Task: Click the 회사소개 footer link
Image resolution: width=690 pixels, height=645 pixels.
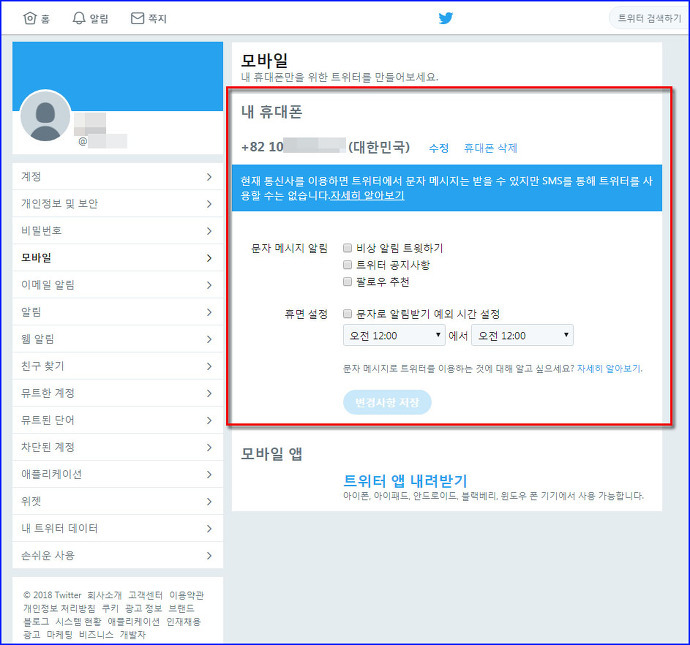Action: 104,595
